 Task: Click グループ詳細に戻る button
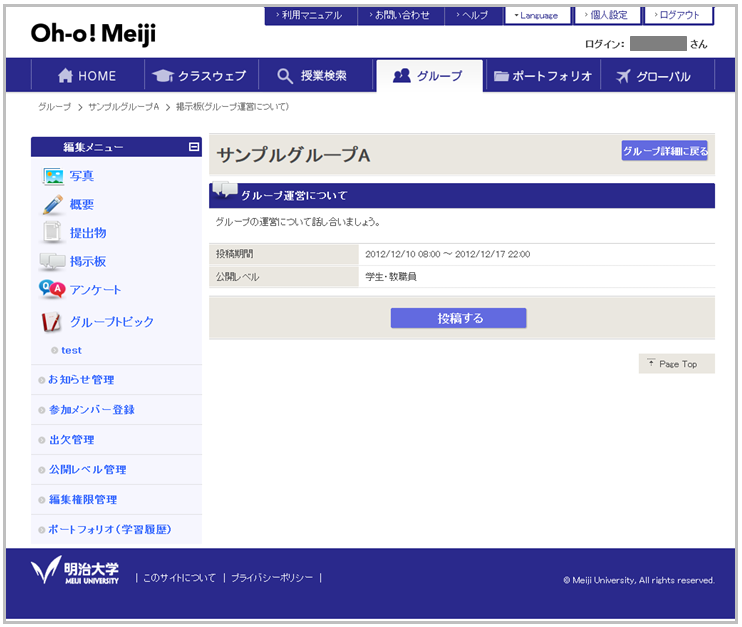click(664, 151)
